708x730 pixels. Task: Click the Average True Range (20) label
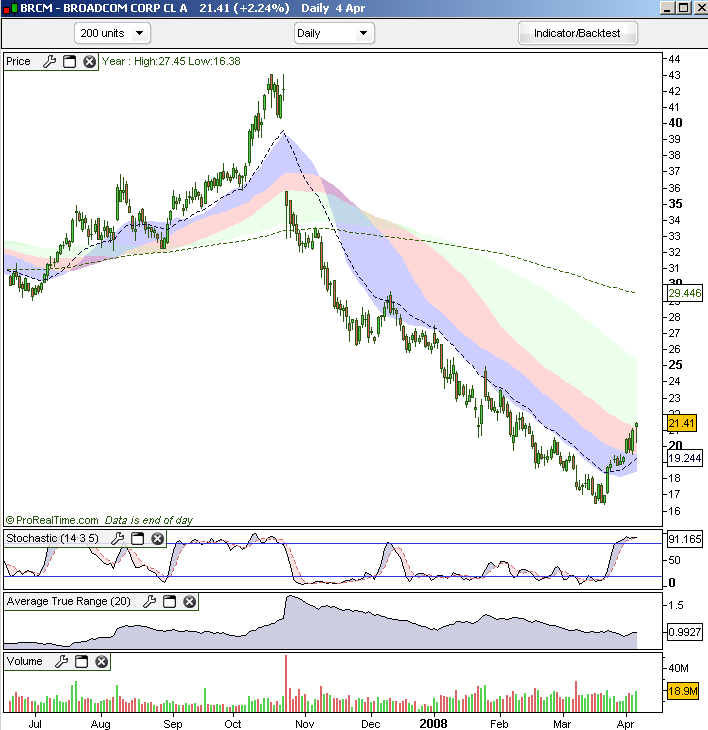(x=68, y=602)
